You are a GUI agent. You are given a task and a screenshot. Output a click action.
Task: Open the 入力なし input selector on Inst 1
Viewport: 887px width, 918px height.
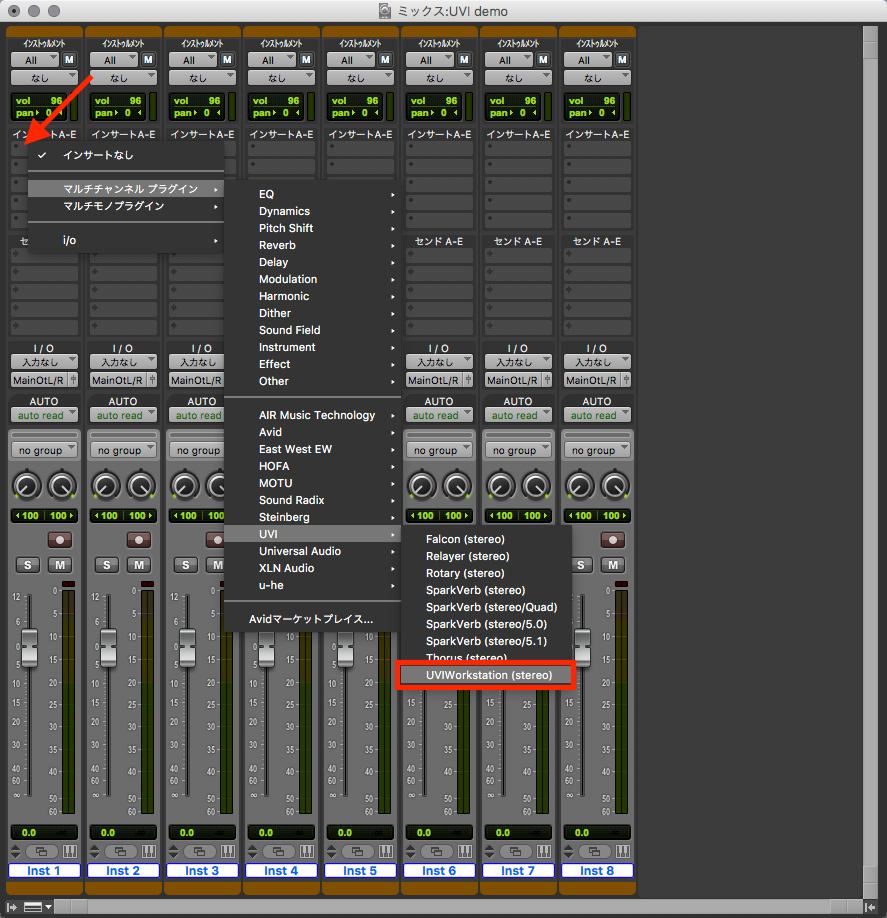coord(44,362)
